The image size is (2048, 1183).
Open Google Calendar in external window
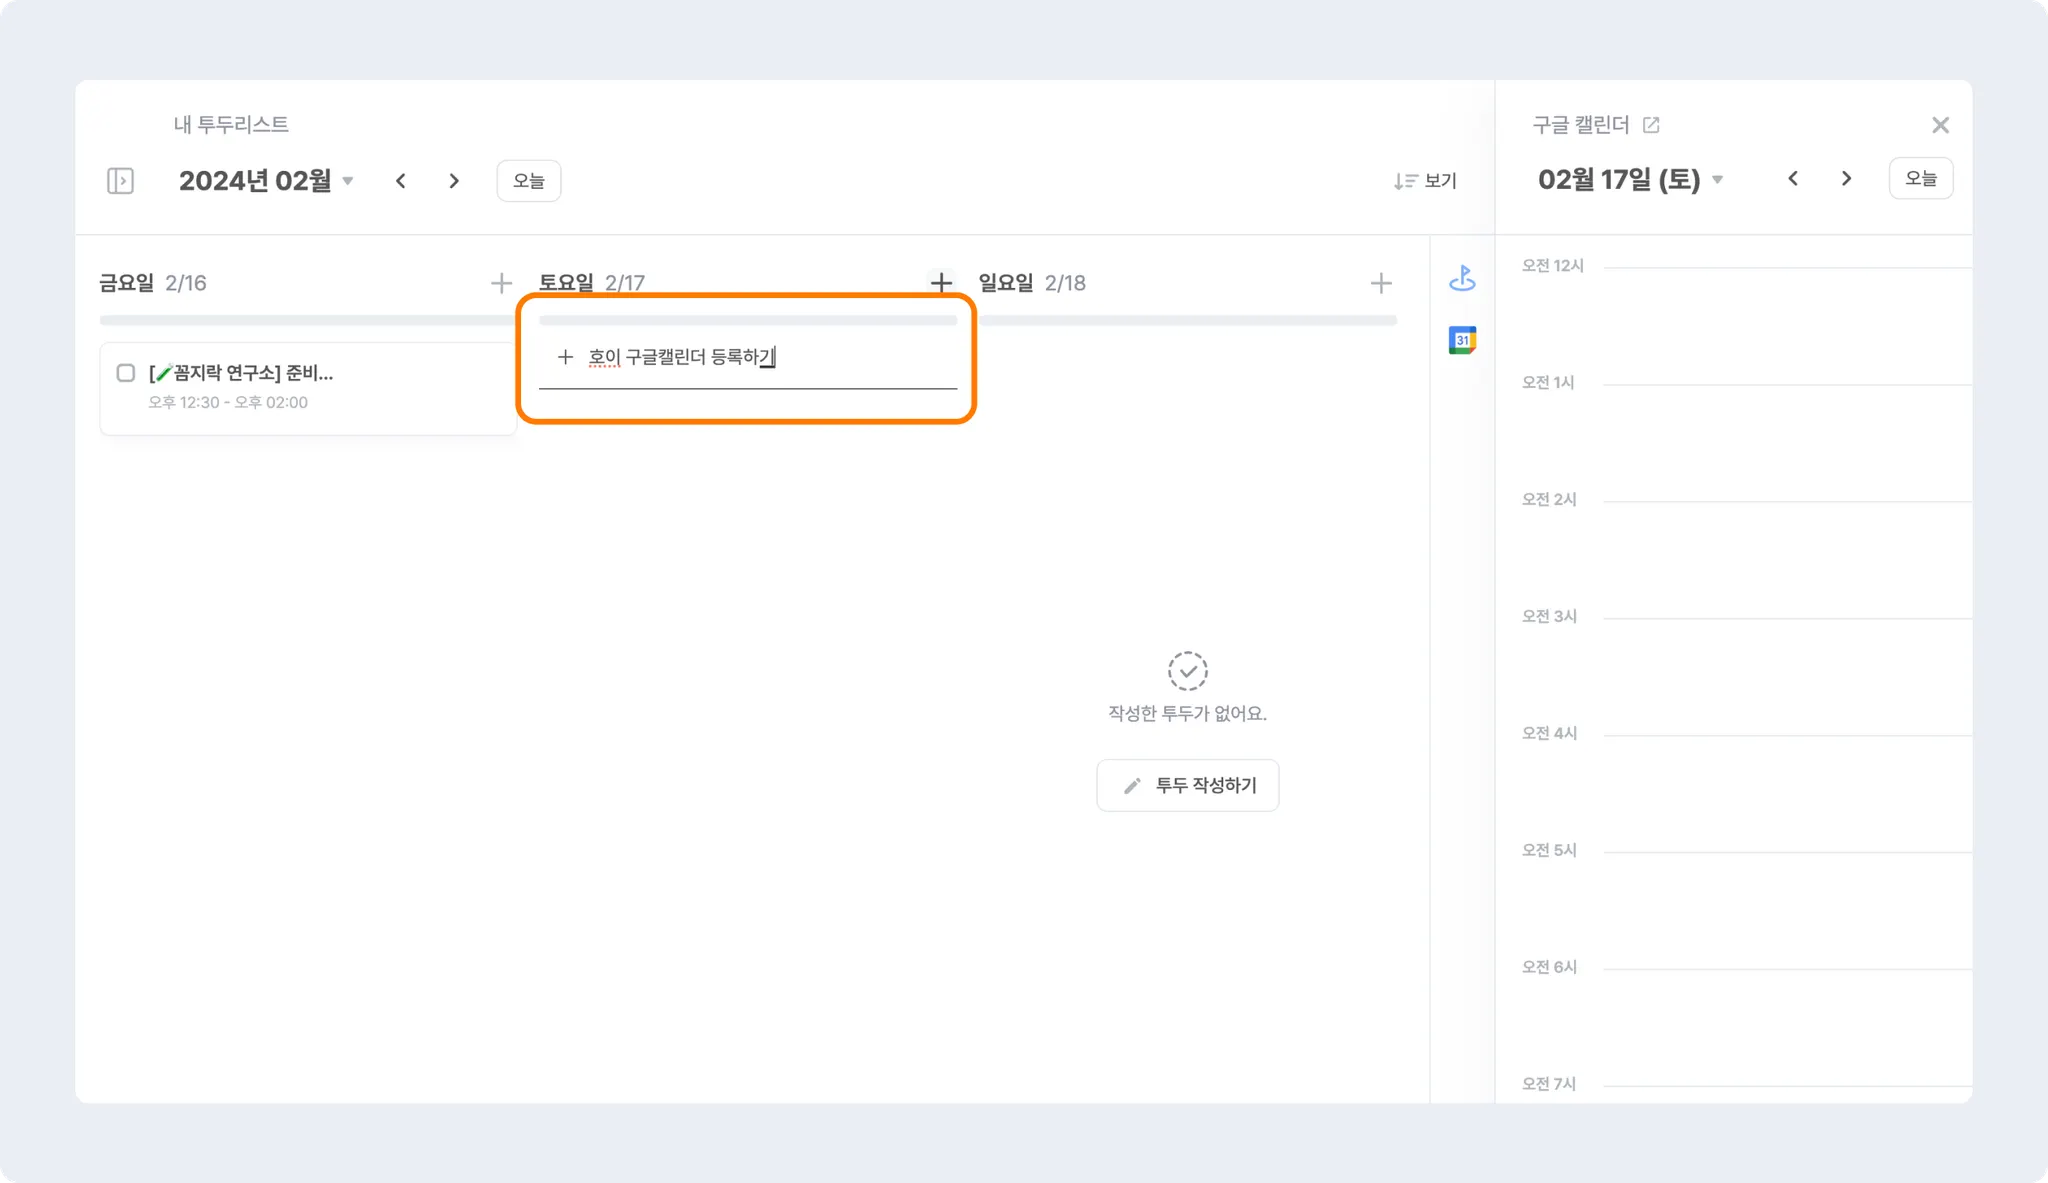click(1651, 125)
